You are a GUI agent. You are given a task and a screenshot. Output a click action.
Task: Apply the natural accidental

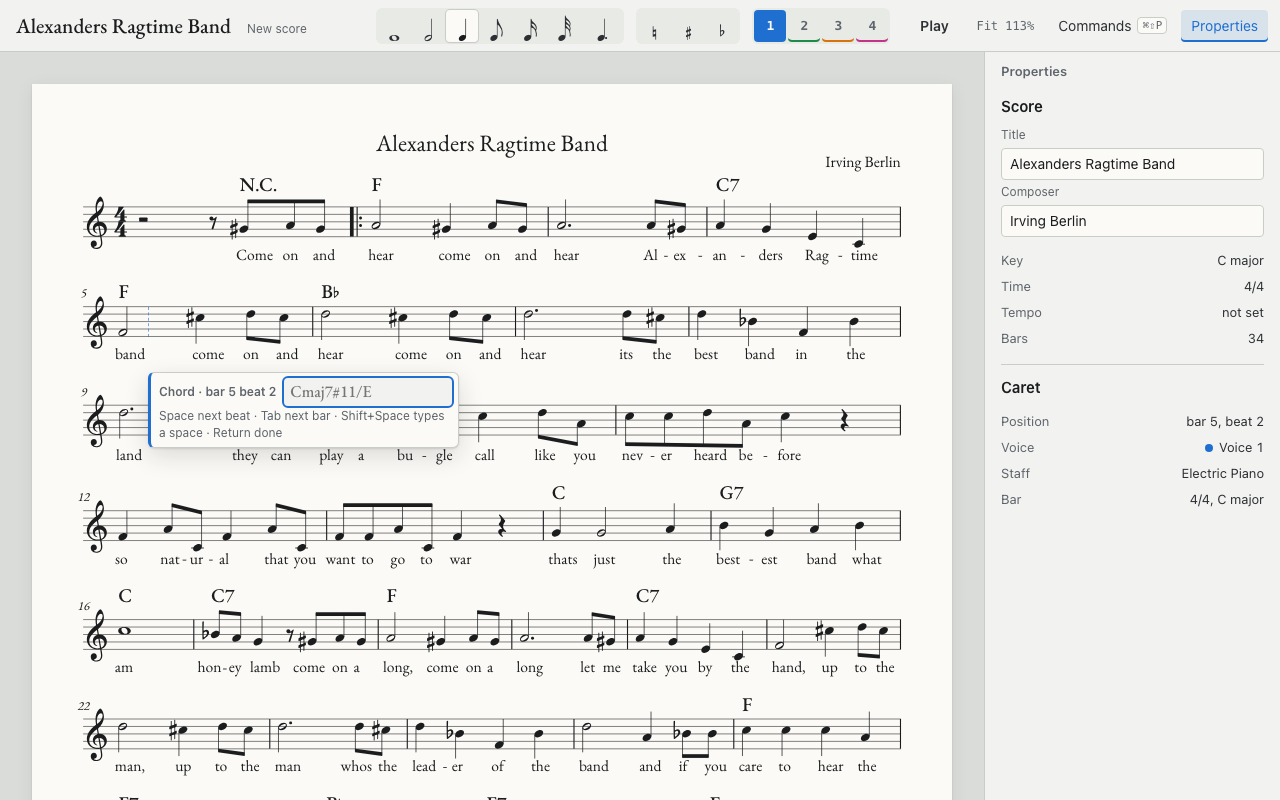click(x=654, y=26)
